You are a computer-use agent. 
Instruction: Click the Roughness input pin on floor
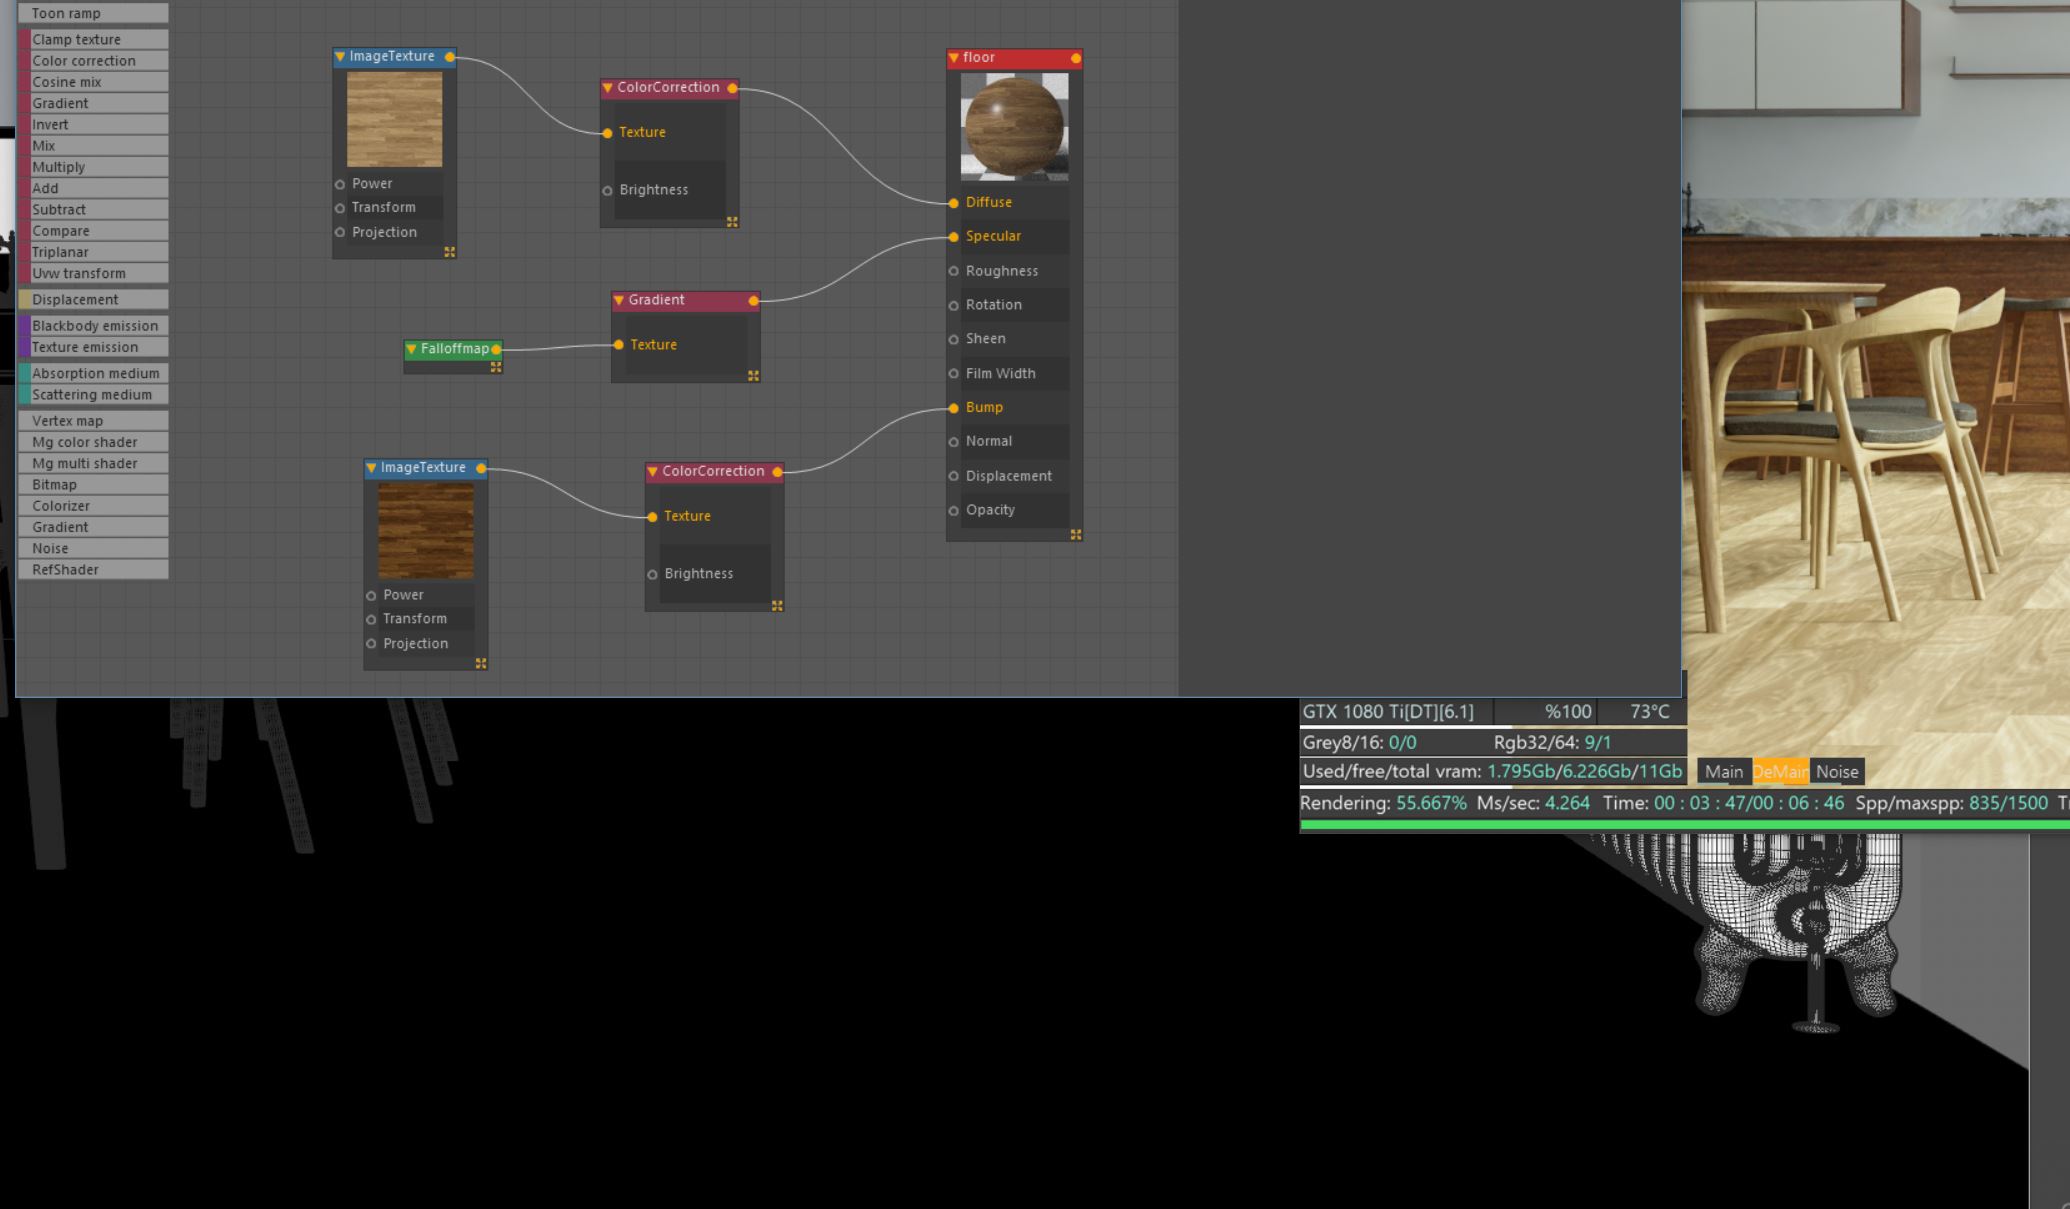953,271
